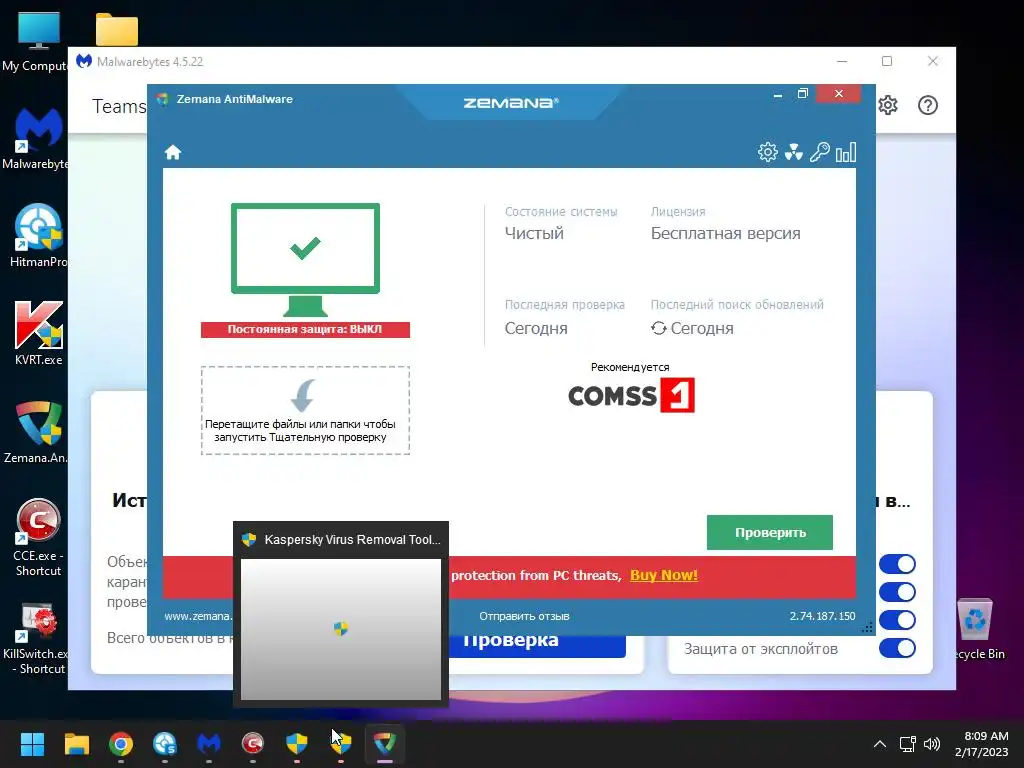Open My Computer desktop icon
The height and width of the screenshot is (768, 1024).
pos(36,41)
